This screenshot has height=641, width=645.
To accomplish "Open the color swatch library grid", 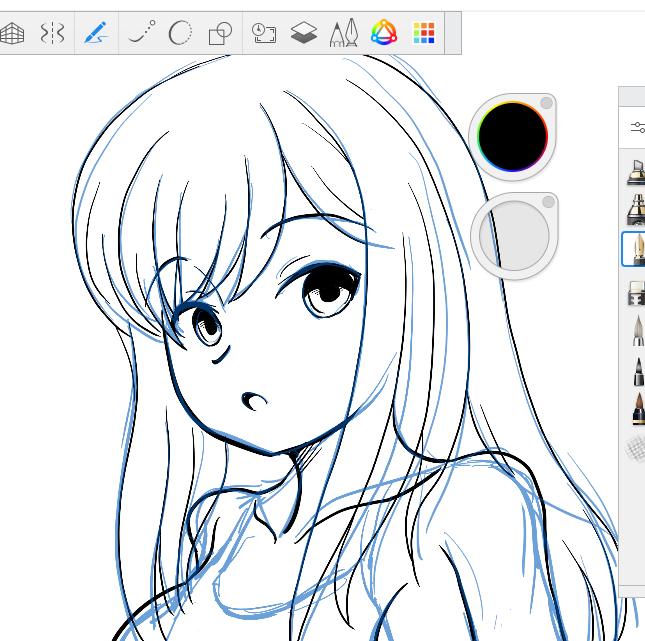I will [424, 33].
